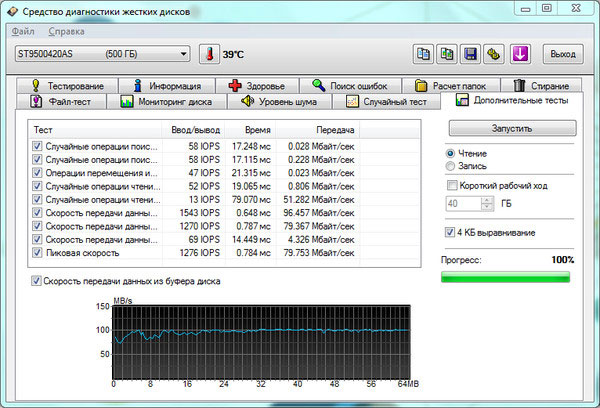Open the Поиск ошибок tab

(x=350, y=85)
